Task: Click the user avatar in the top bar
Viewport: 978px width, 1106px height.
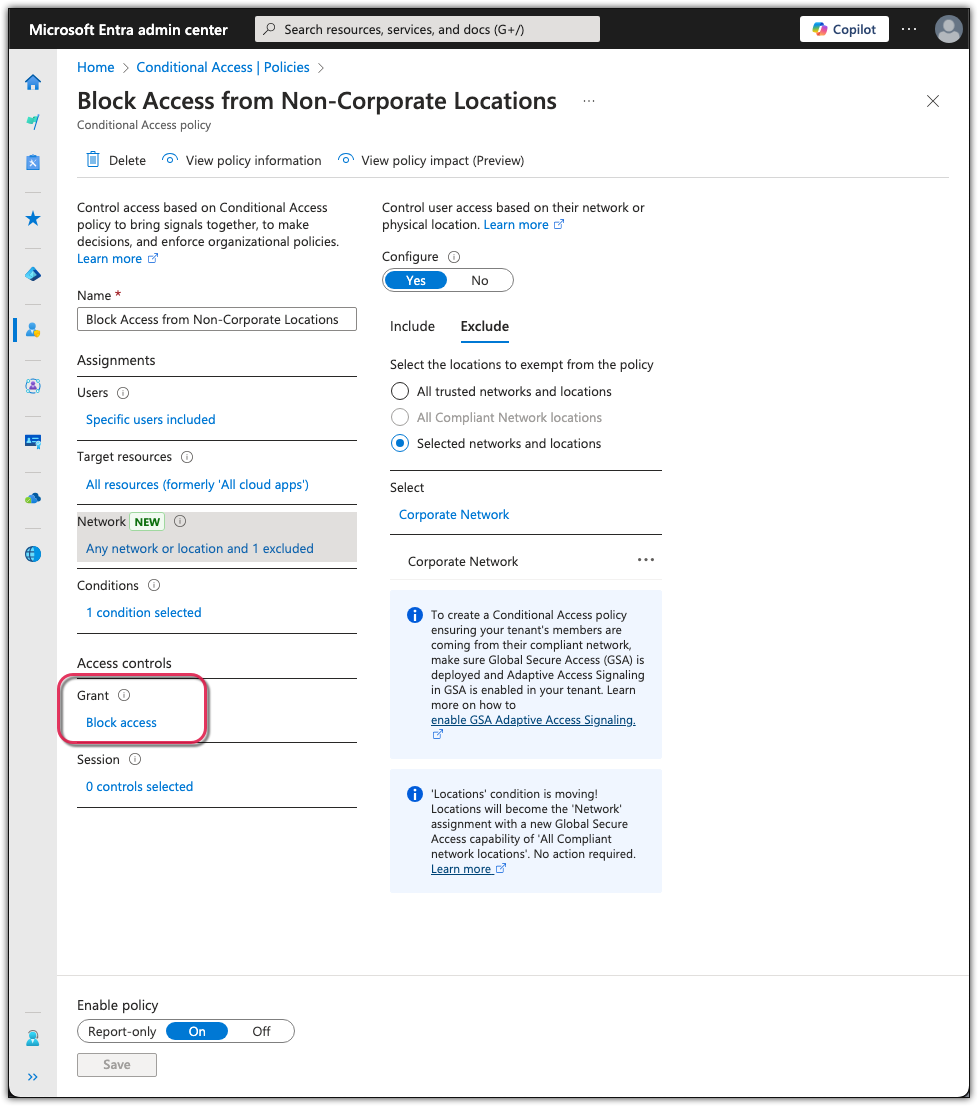Action: (x=948, y=30)
